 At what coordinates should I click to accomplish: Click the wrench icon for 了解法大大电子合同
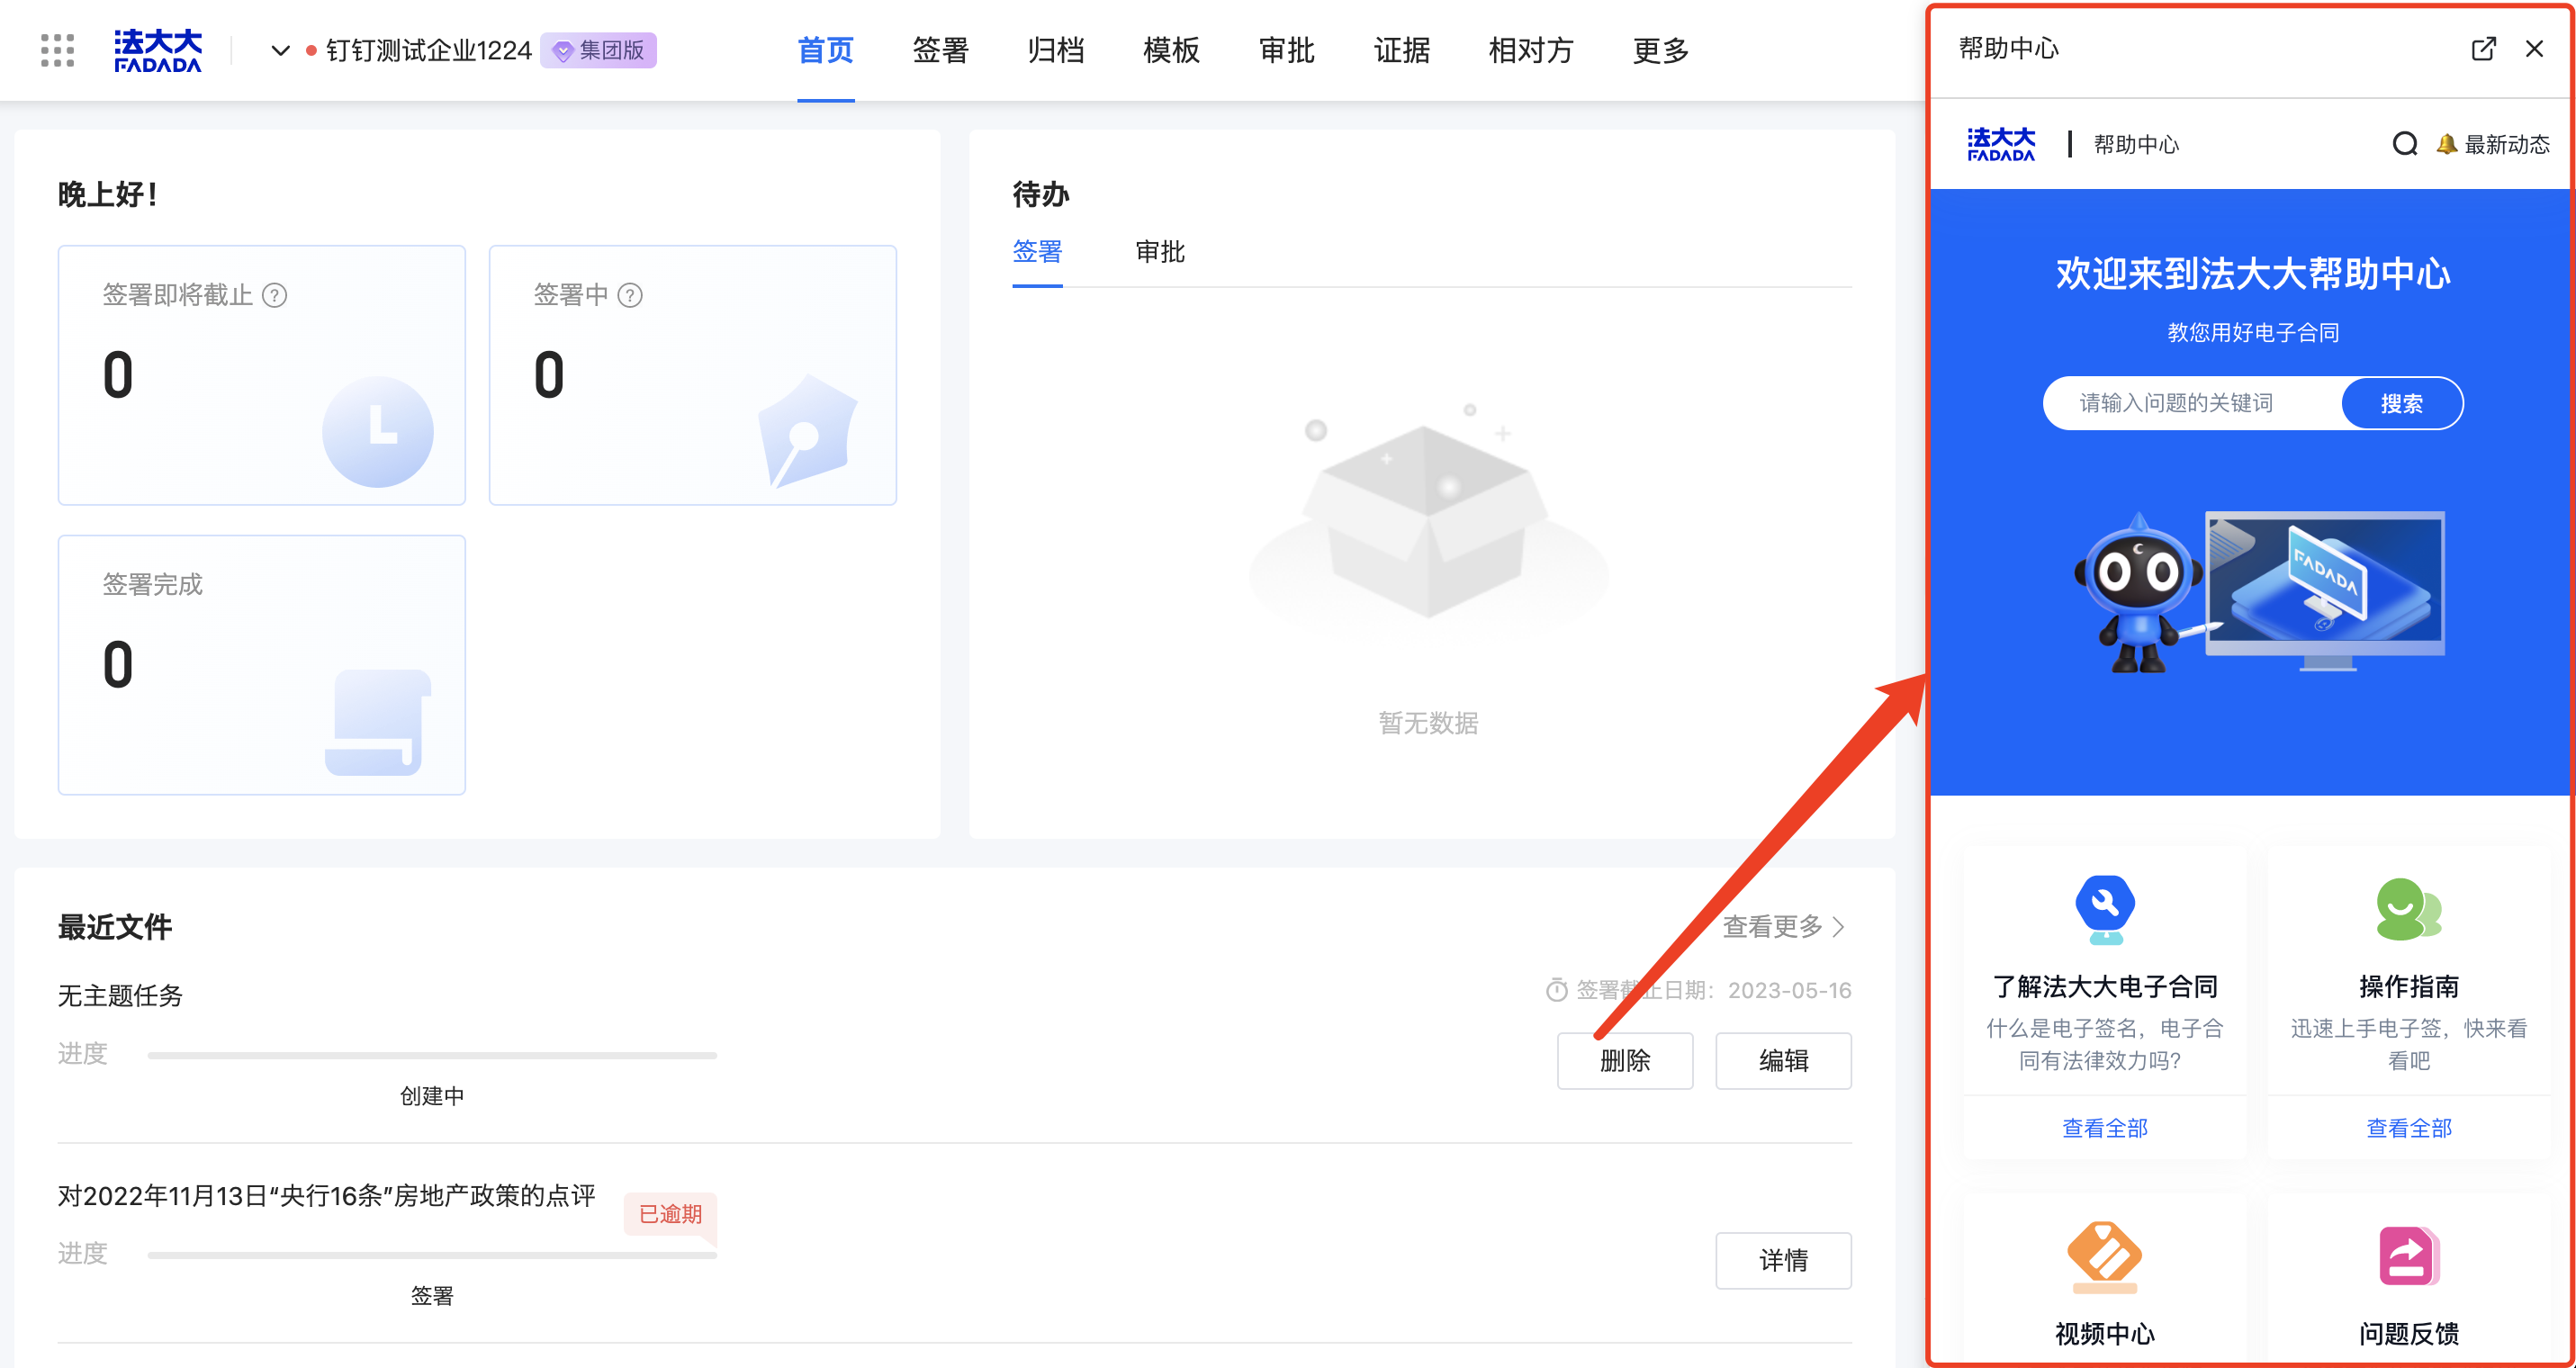2105,909
